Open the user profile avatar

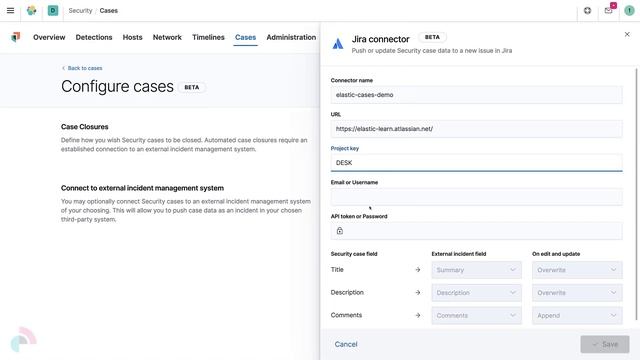point(629,11)
